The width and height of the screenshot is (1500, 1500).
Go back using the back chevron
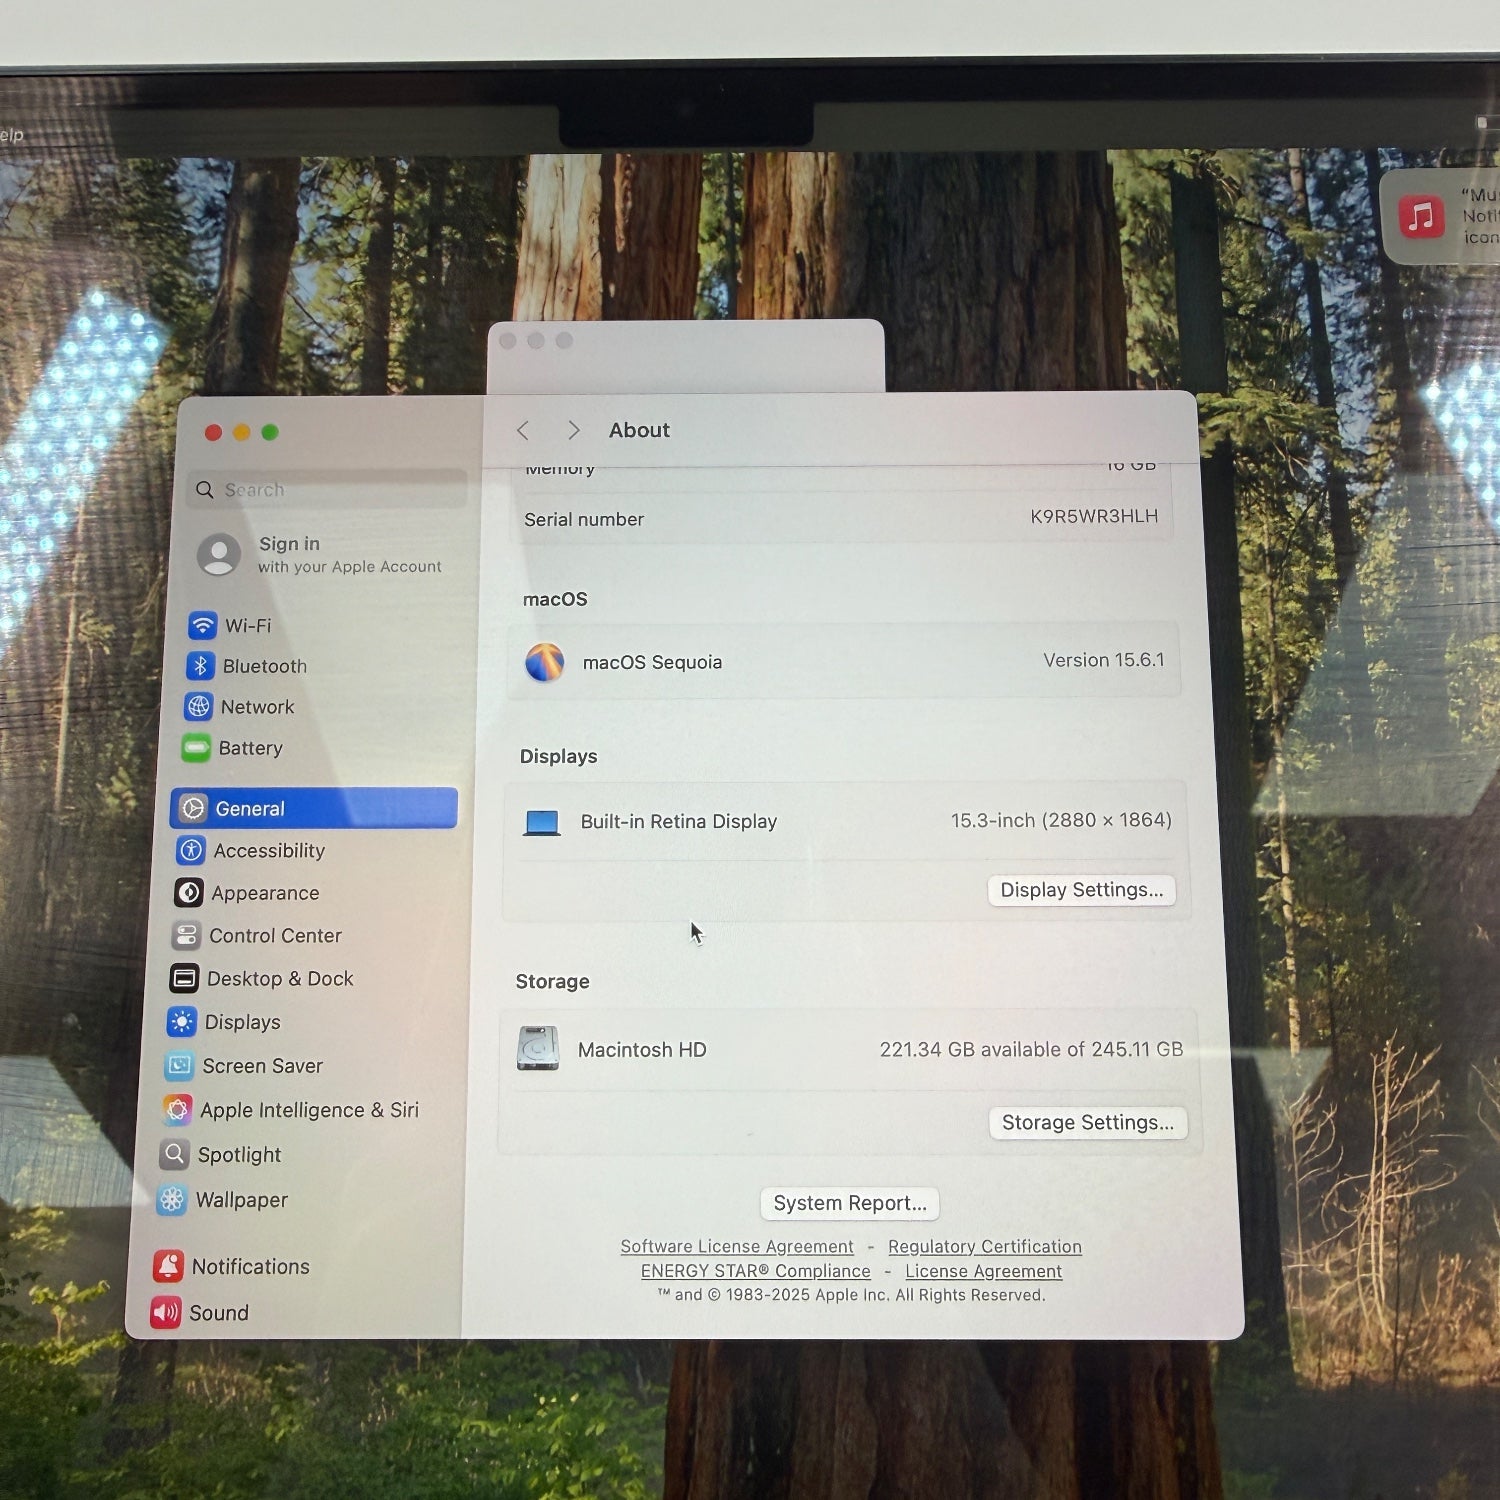coord(523,431)
